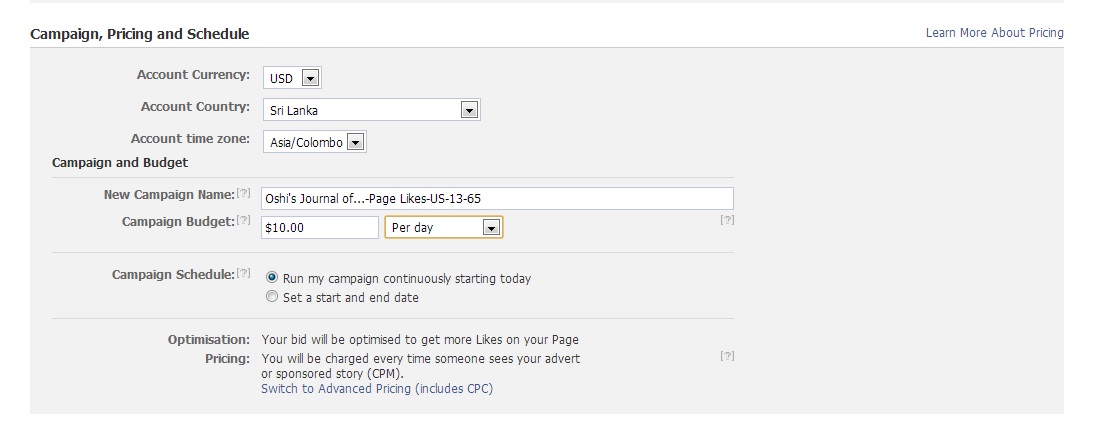This screenshot has width=1102, height=424.
Task: Click help icon right of budget row
Action: [x=727, y=220]
